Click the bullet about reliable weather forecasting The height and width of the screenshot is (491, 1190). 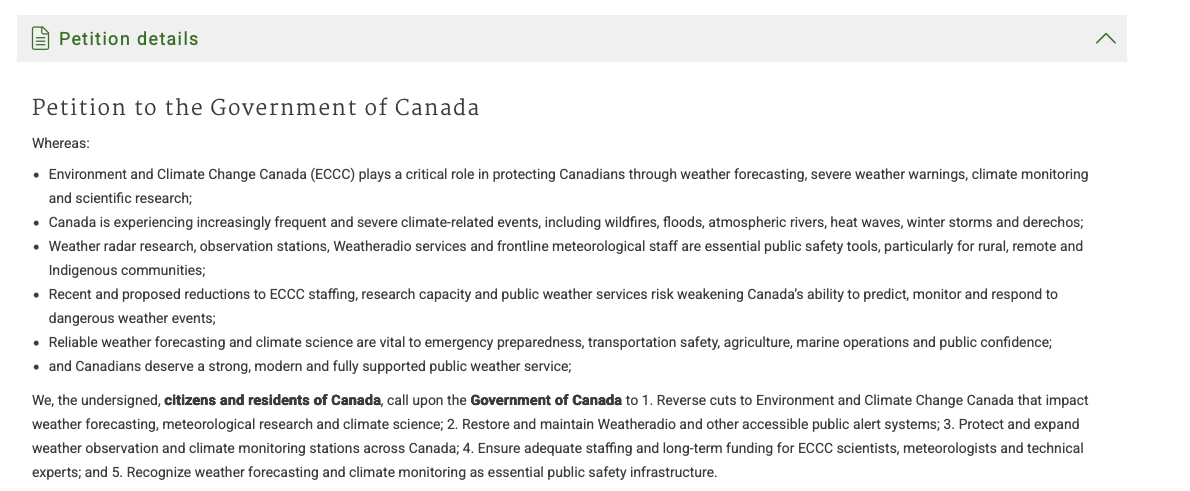click(550, 342)
